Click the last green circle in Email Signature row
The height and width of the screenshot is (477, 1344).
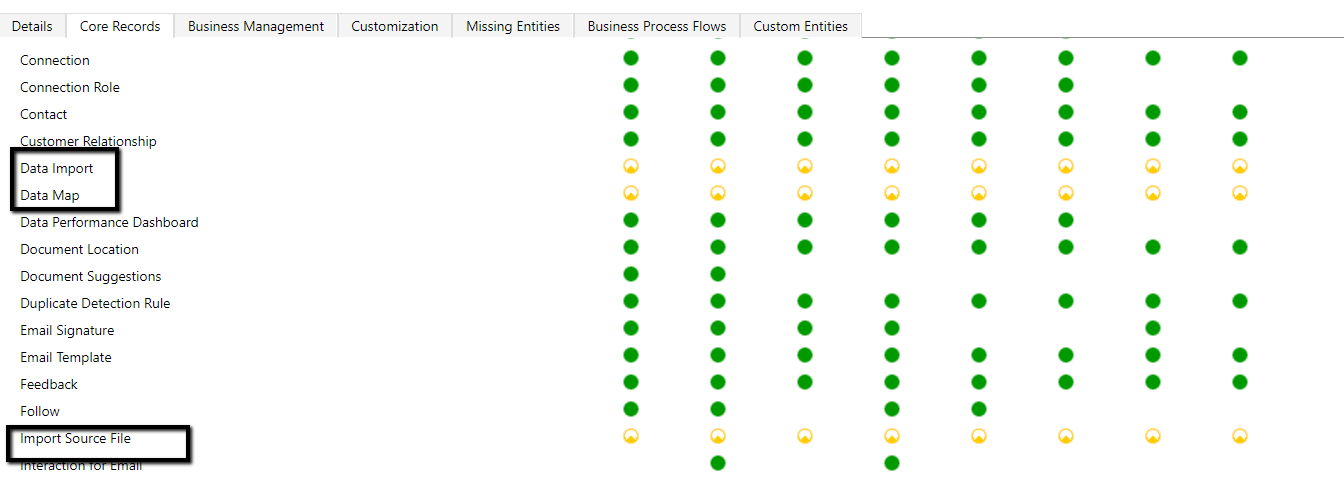pos(1153,328)
